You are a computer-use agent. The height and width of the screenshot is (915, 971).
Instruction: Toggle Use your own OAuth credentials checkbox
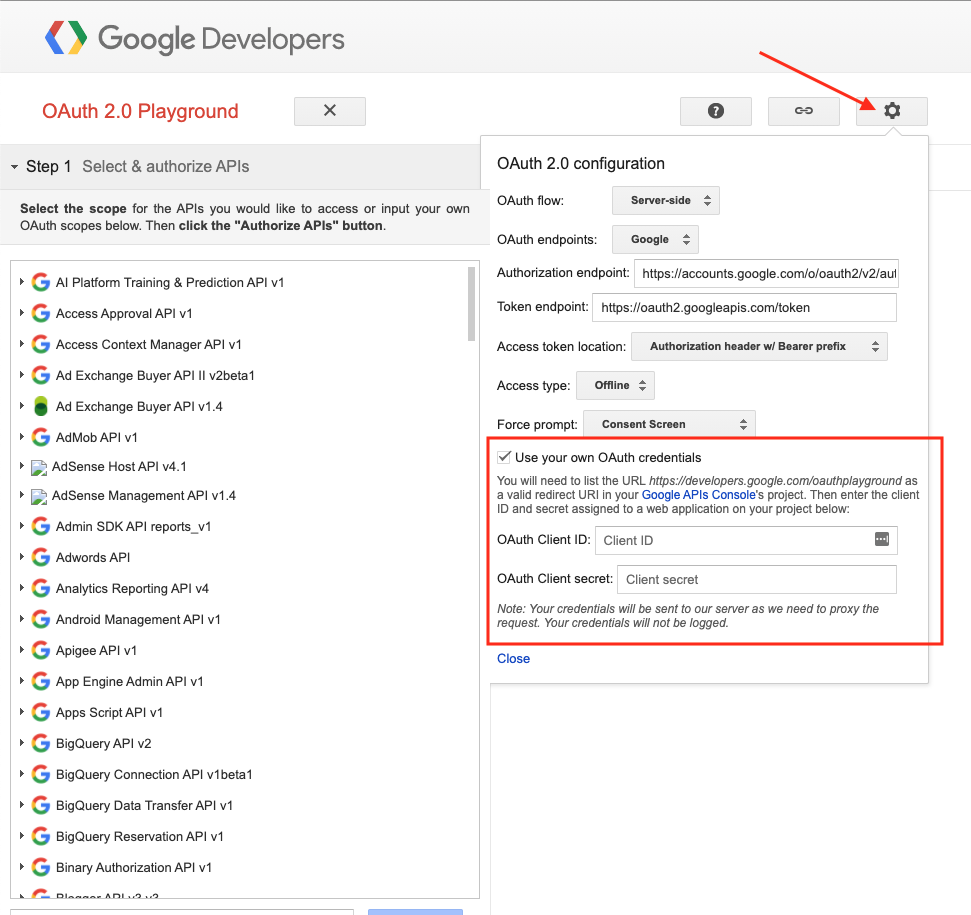504,457
